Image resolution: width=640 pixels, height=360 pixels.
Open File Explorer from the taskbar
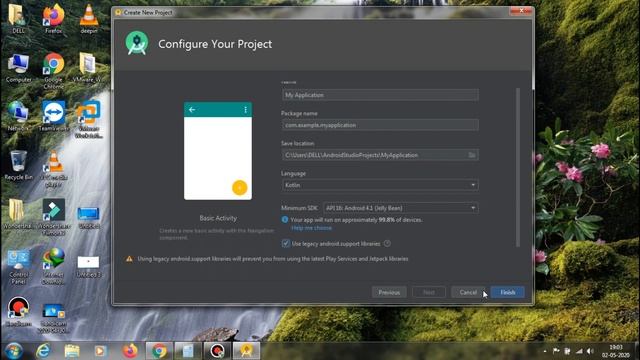(x=72, y=351)
